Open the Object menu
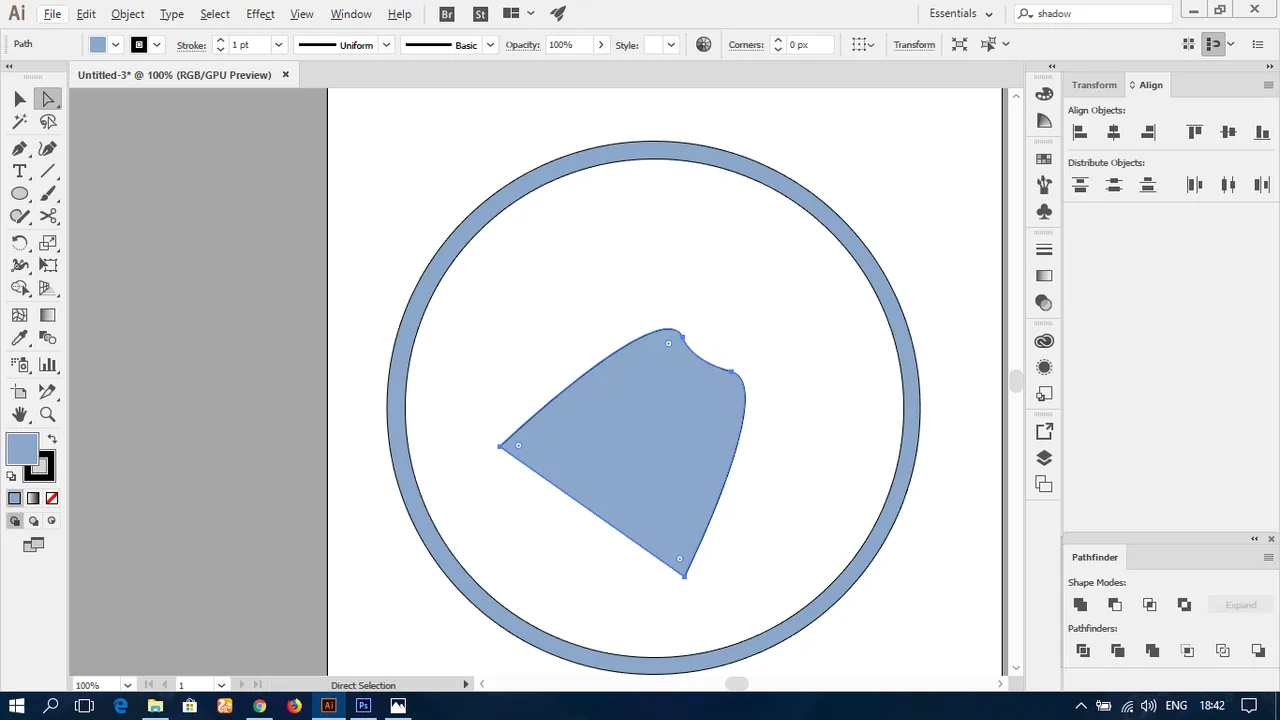Viewport: 1280px width, 720px height. point(128,14)
